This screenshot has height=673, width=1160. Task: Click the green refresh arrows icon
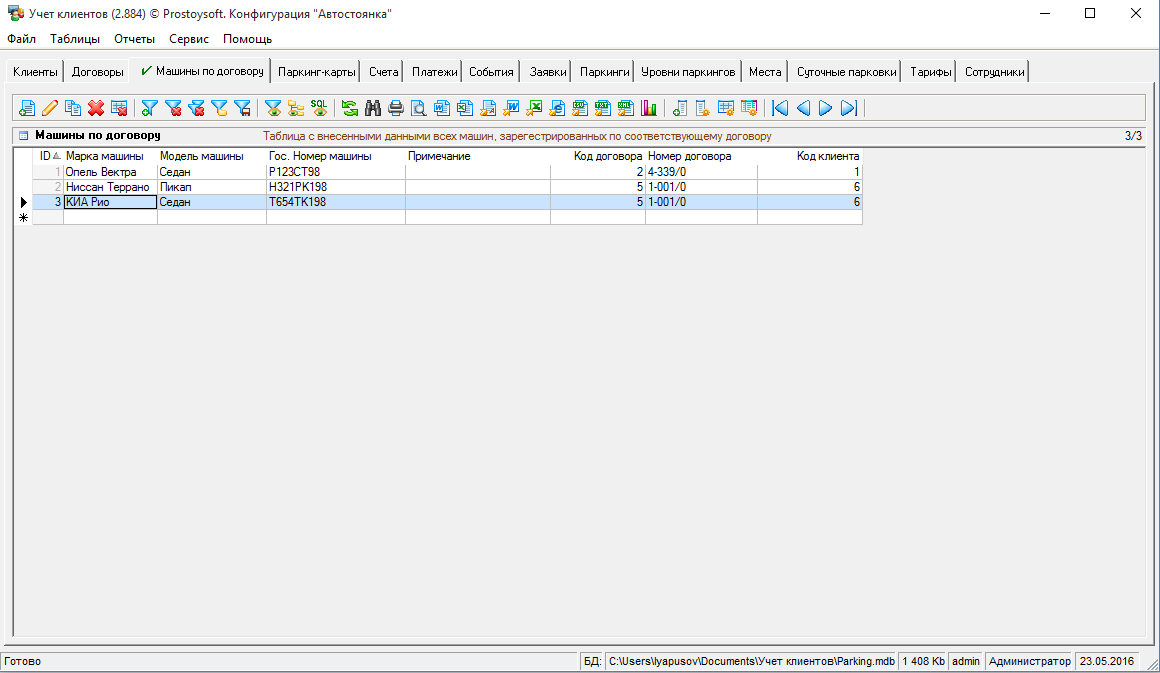349,108
